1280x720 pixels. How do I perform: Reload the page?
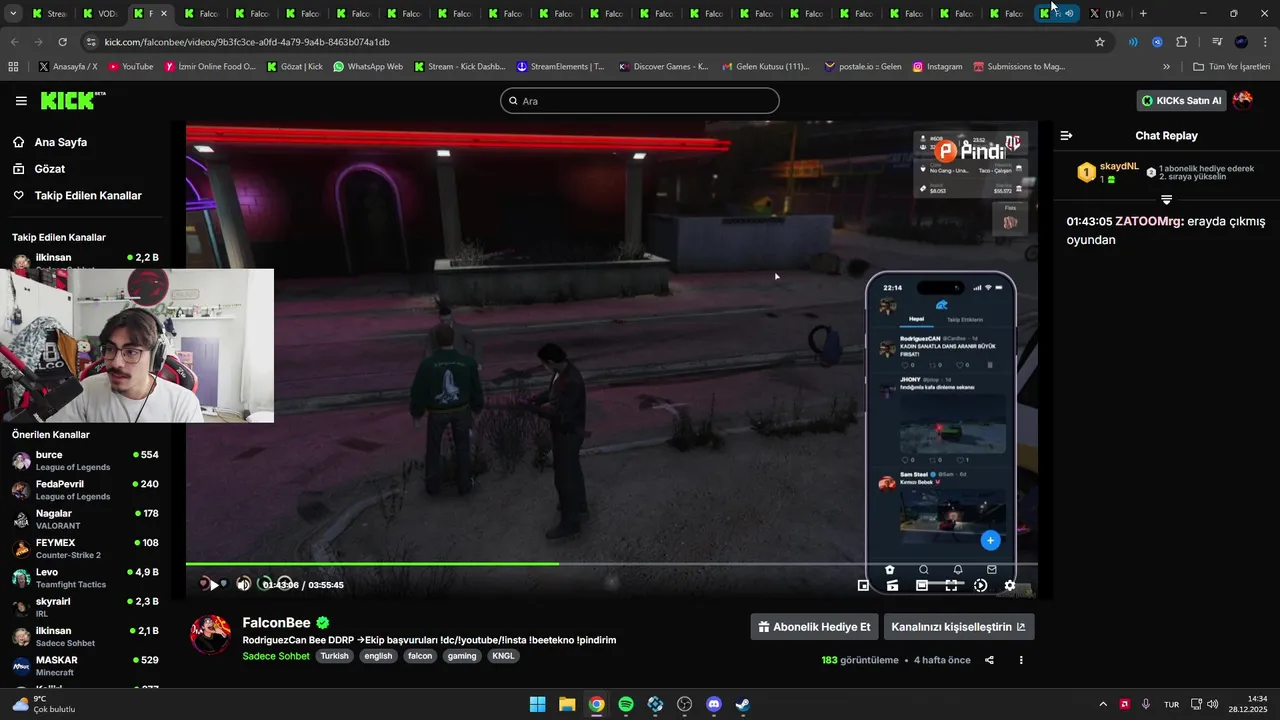click(62, 42)
